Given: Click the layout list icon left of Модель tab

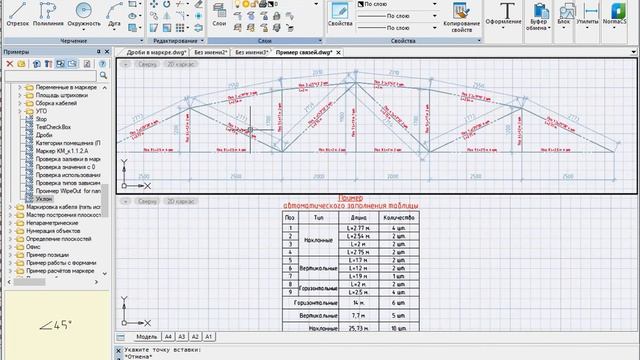Looking at the screenshot, I should coord(120,337).
